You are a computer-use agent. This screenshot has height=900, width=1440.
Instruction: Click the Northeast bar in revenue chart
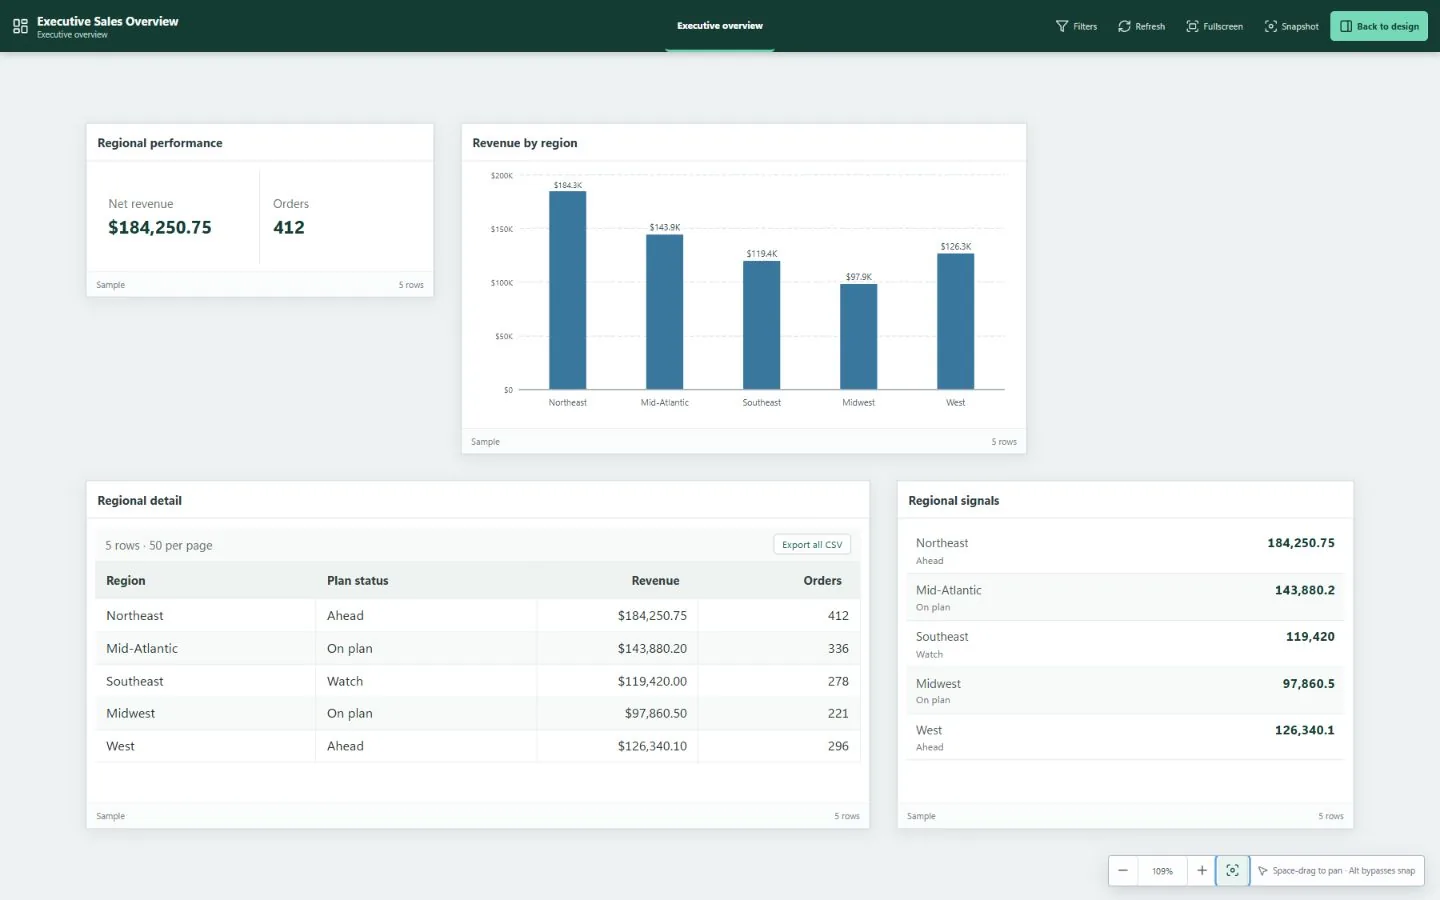pos(568,290)
